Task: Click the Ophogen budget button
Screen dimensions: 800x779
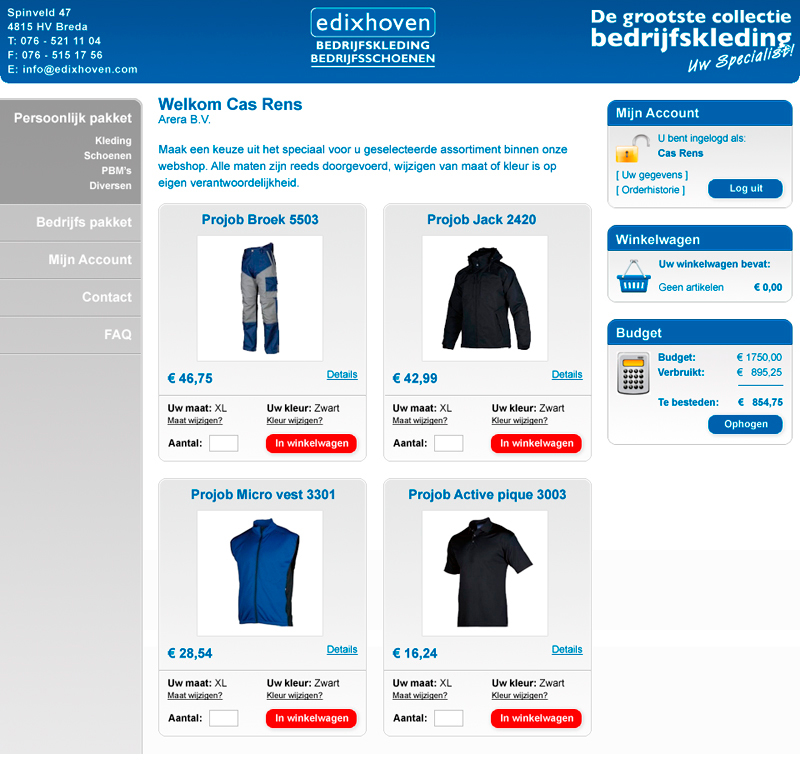Action: coord(745,424)
